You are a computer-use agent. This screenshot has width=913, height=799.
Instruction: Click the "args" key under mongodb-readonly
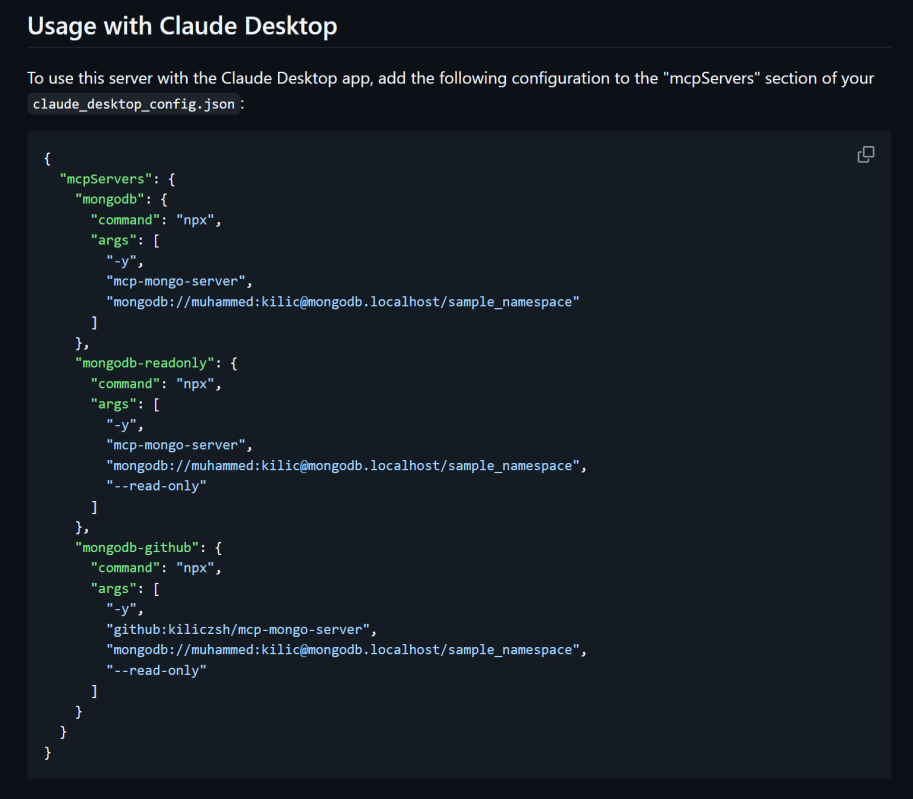(x=114, y=404)
